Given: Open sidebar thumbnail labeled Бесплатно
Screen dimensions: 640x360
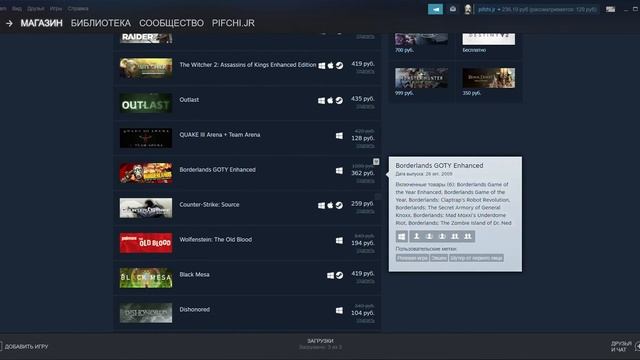Looking at the screenshot, I should (x=489, y=39).
